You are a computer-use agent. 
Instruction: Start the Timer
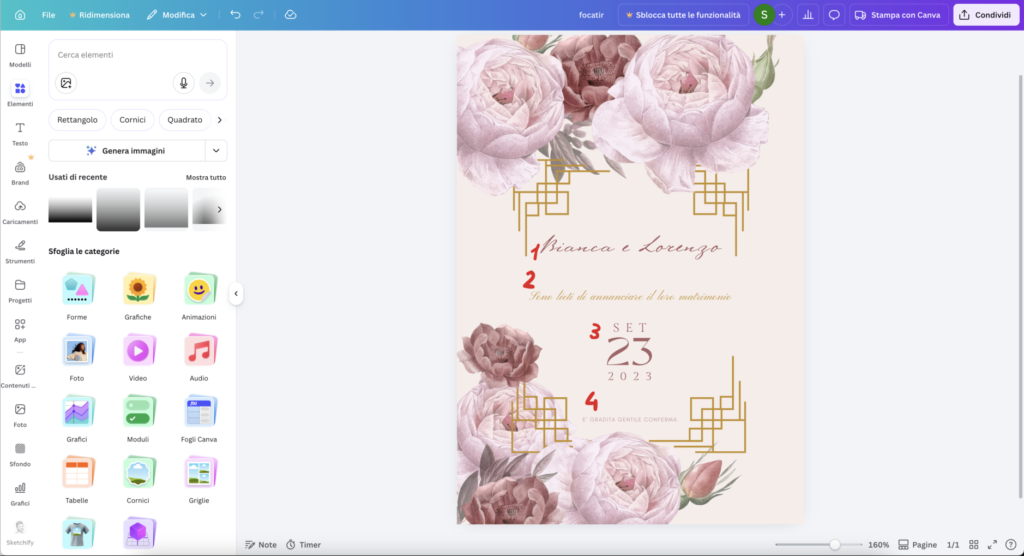point(303,544)
